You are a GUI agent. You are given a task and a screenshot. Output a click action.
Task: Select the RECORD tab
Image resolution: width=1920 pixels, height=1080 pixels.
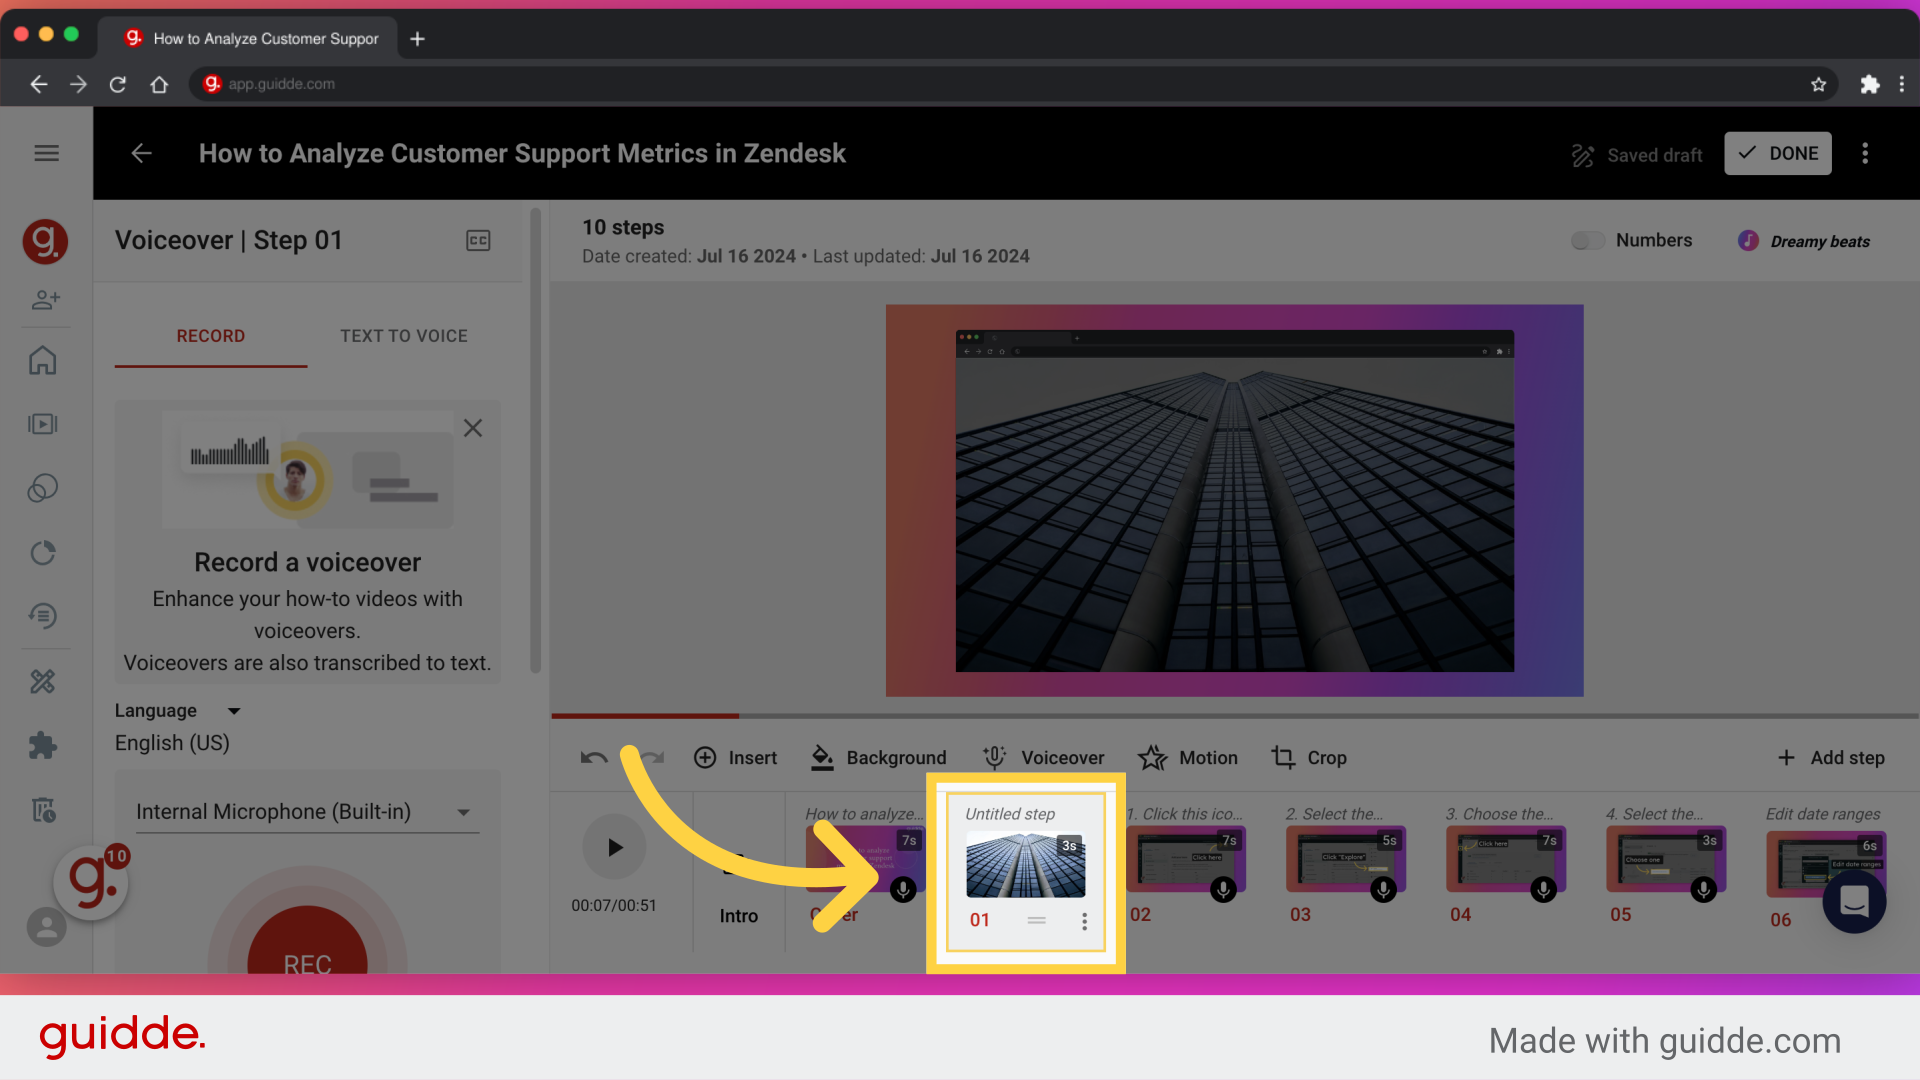tap(210, 336)
